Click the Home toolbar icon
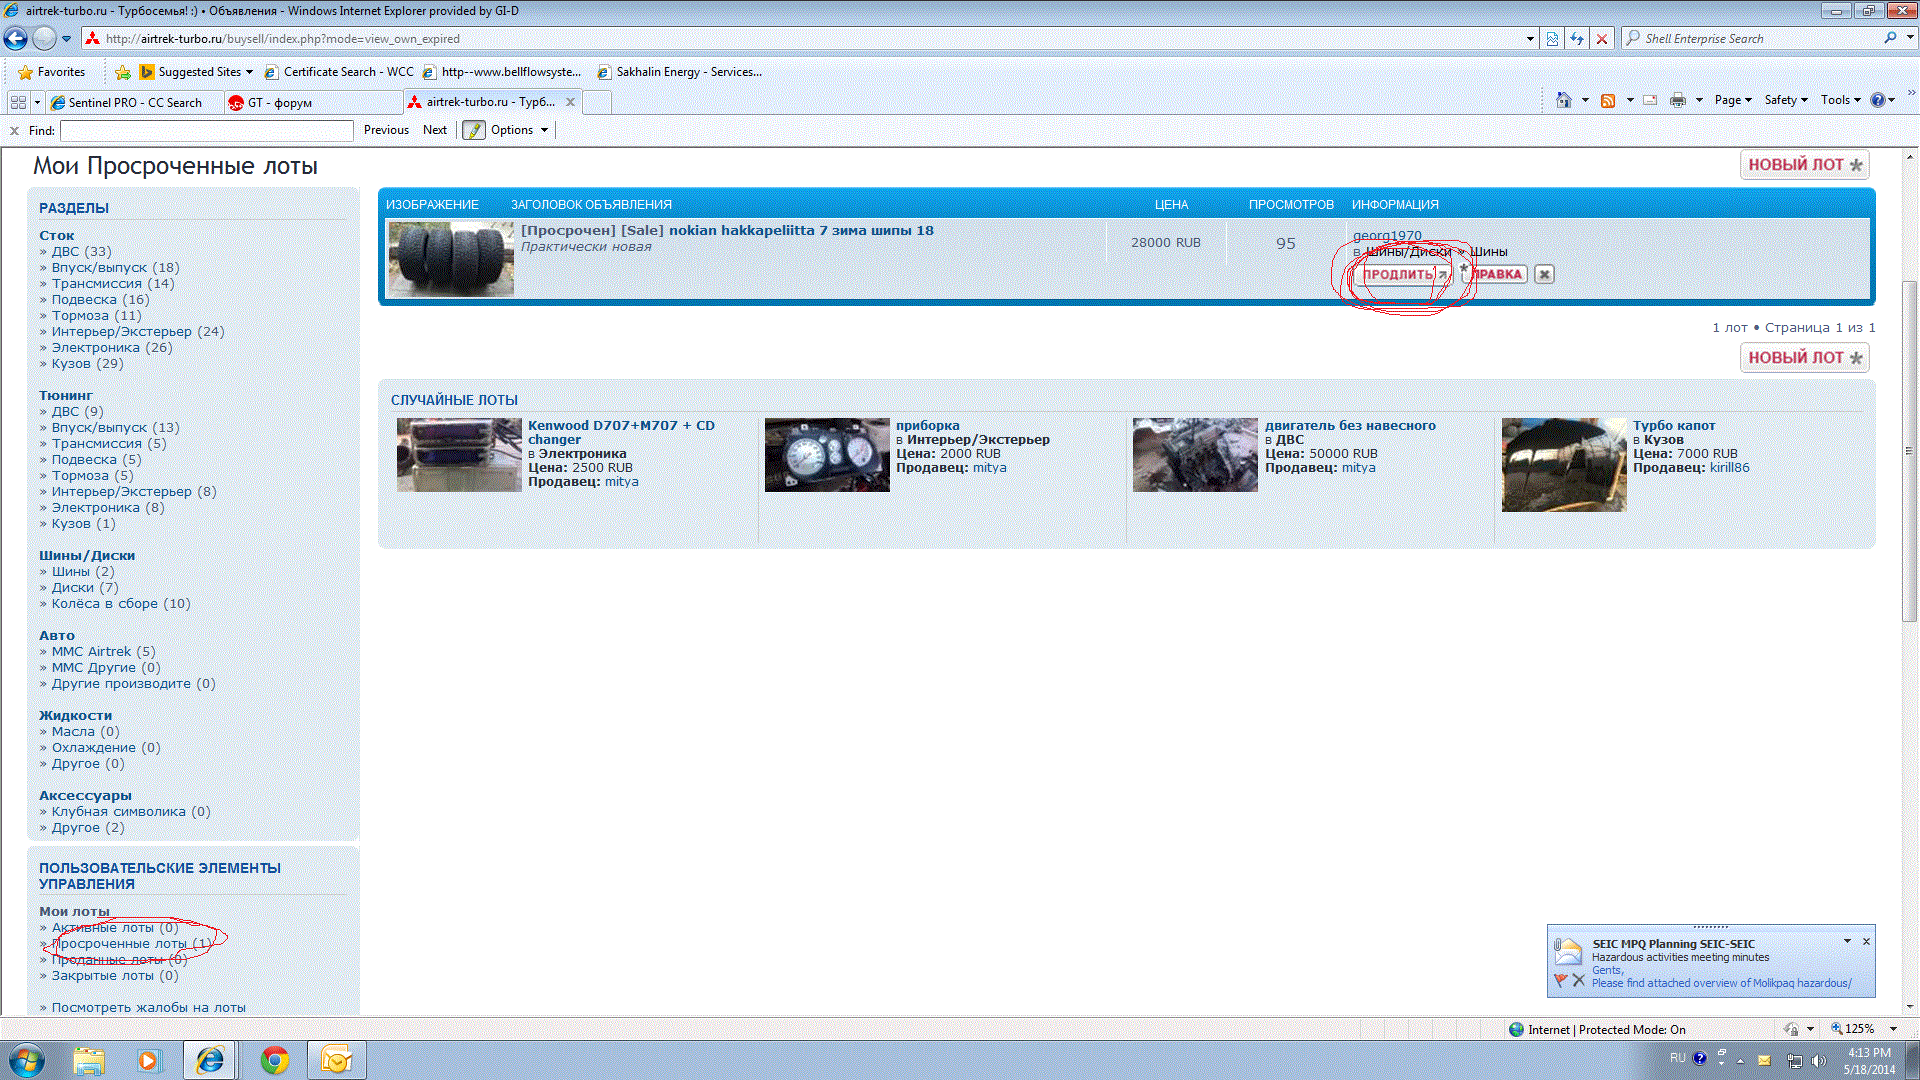The width and height of the screenshot is (1920, 1080). (1563, 100)
